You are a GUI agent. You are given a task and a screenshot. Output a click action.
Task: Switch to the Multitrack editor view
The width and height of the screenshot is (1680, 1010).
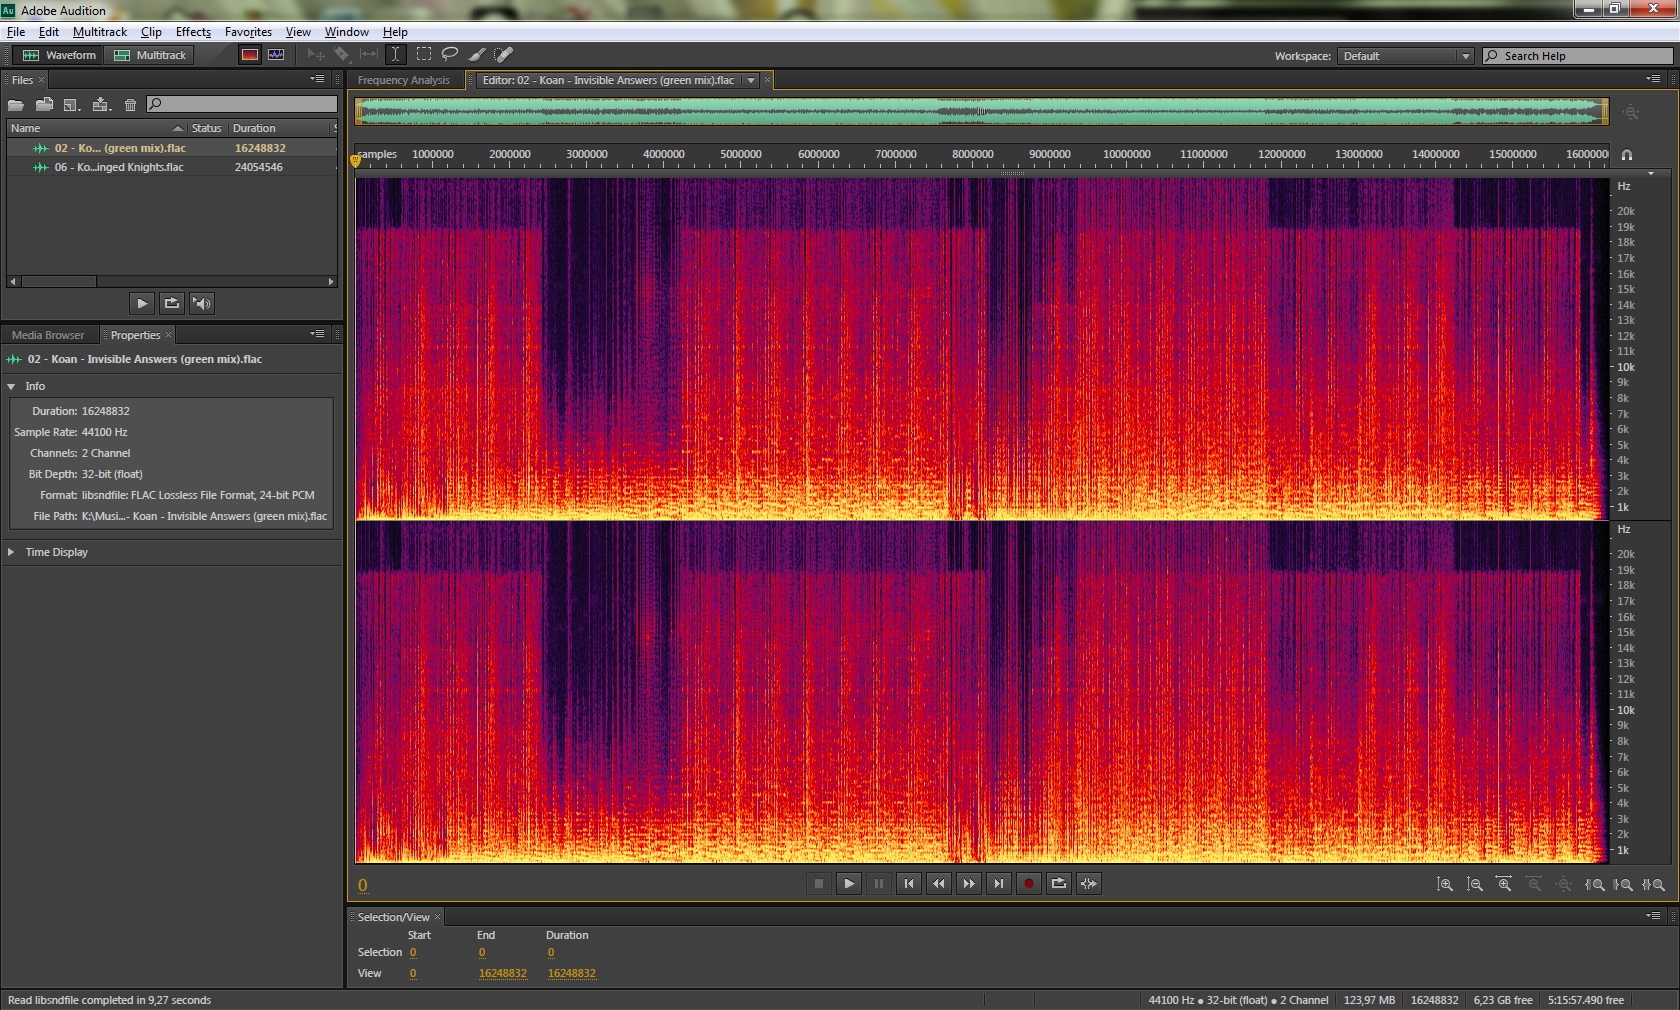click(x=150, y=55)
